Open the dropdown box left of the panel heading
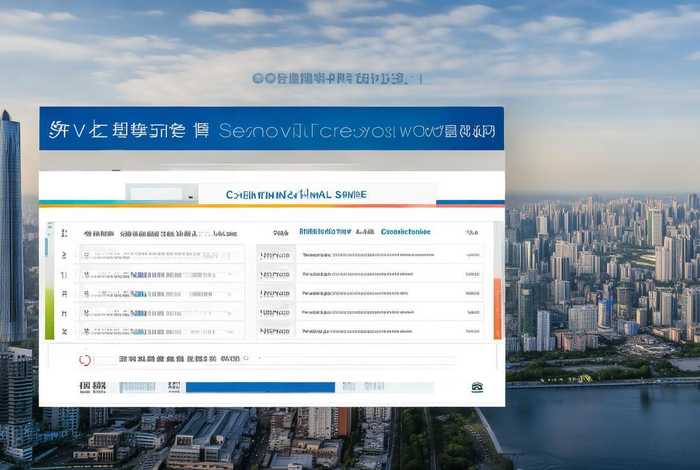The height and width of the screenshot is (470, 700). pos(161,194)
